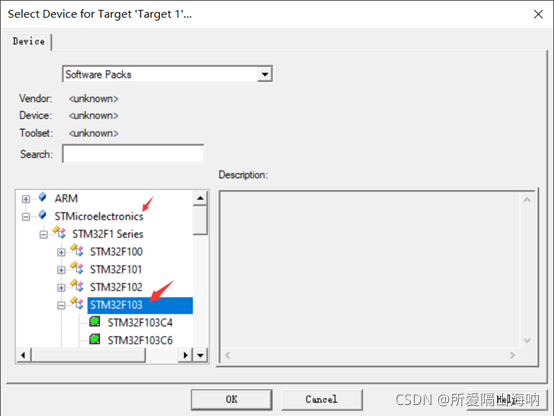Click the STMicroelectronics vendor diamond icon
Viewport: 554px width, 416px height.
point(42,215)
